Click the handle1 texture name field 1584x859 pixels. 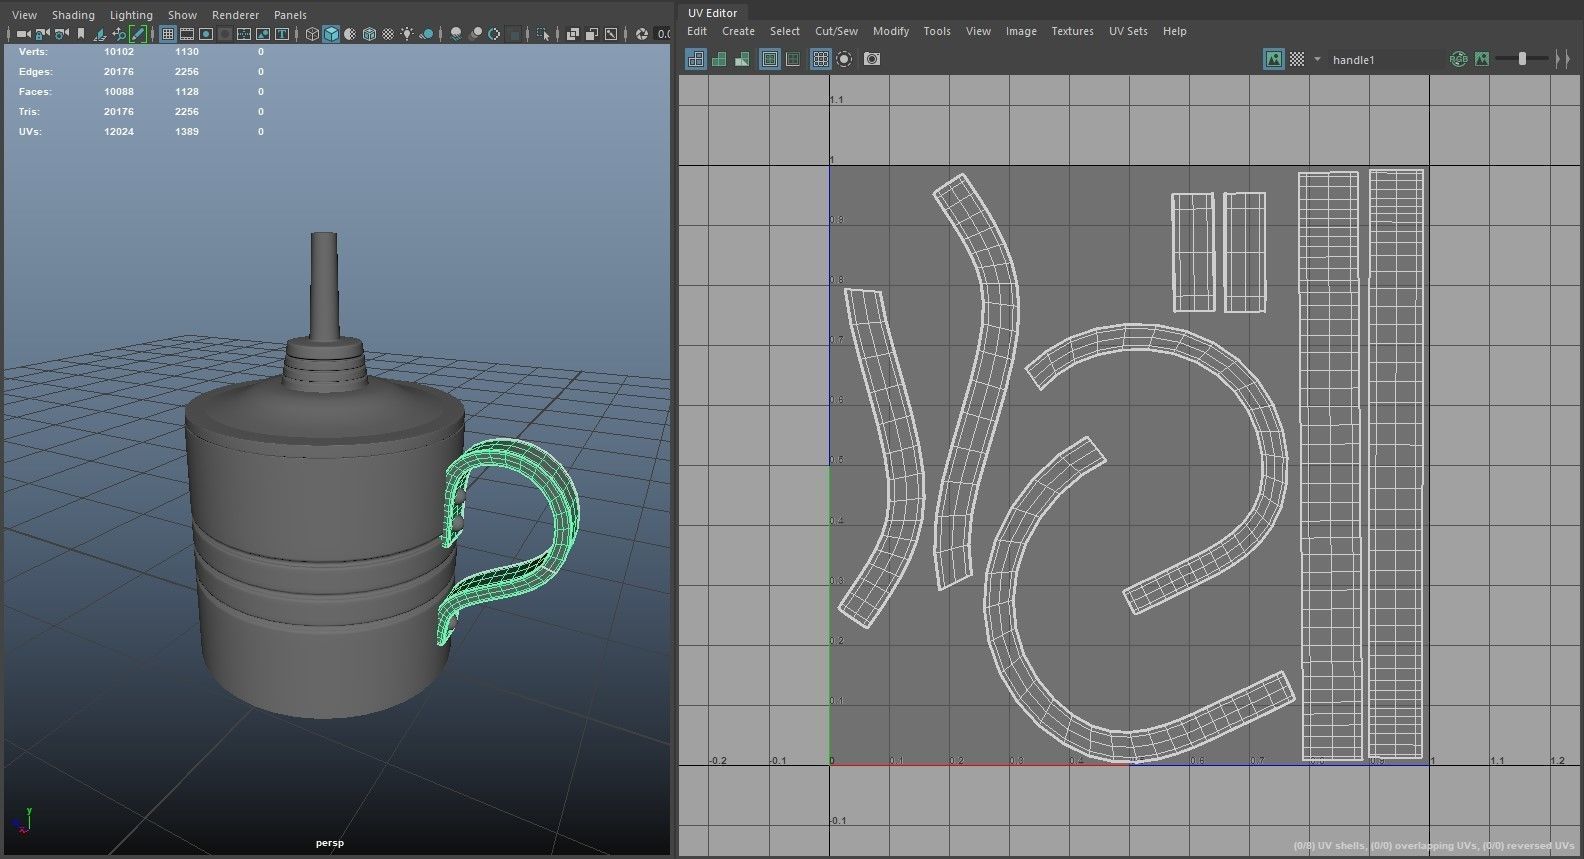point(1385,59)
